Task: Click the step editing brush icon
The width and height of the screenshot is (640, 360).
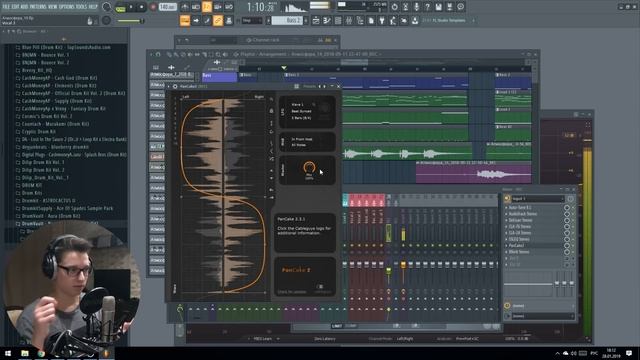Action: 207,20
